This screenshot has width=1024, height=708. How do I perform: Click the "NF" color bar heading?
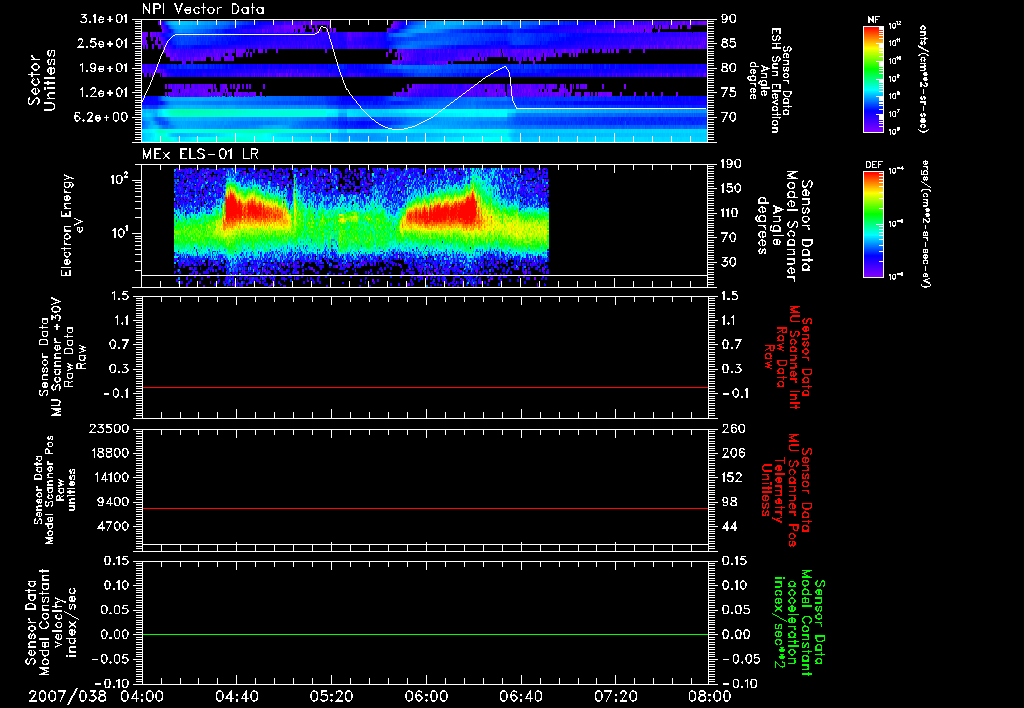tap(873, 20)
